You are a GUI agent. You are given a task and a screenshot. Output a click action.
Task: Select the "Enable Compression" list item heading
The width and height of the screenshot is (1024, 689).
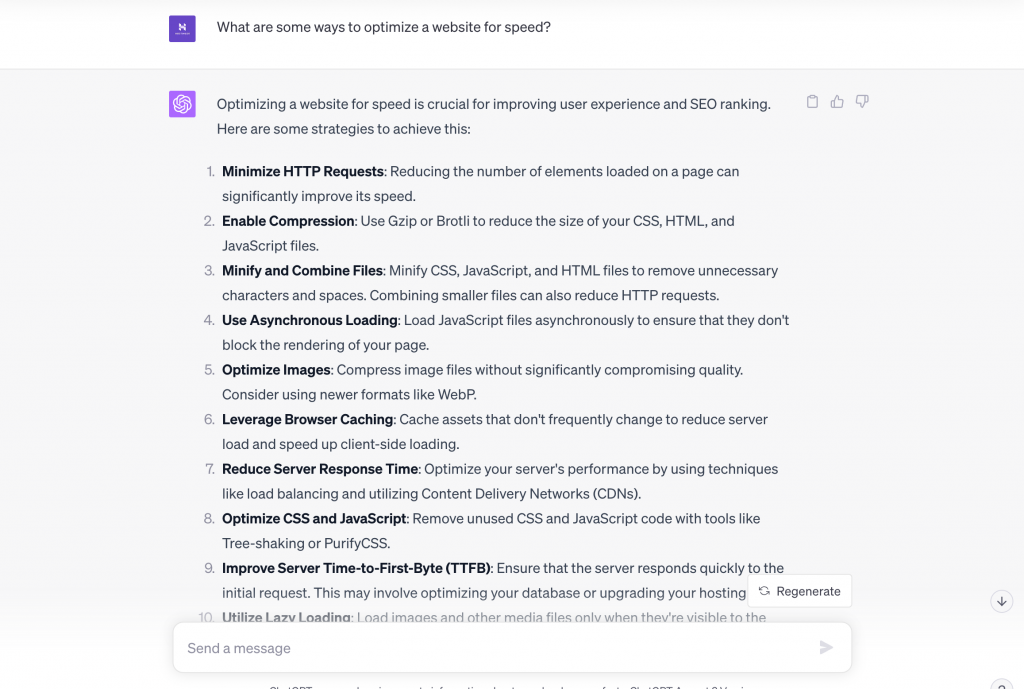tap(288, 221)
